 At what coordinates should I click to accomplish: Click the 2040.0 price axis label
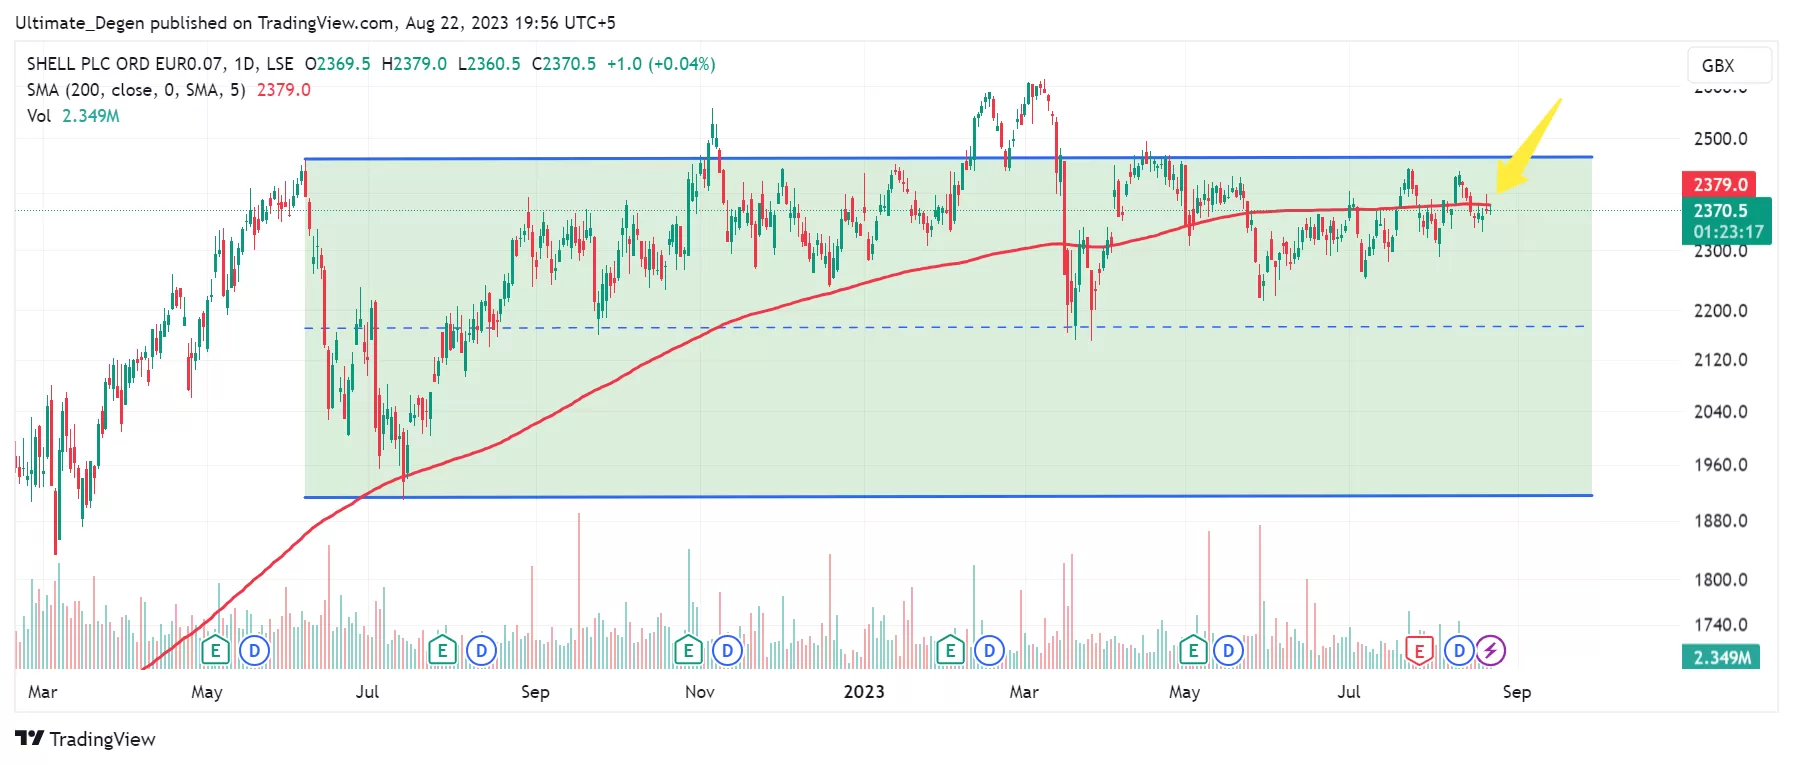[1721, 412]
